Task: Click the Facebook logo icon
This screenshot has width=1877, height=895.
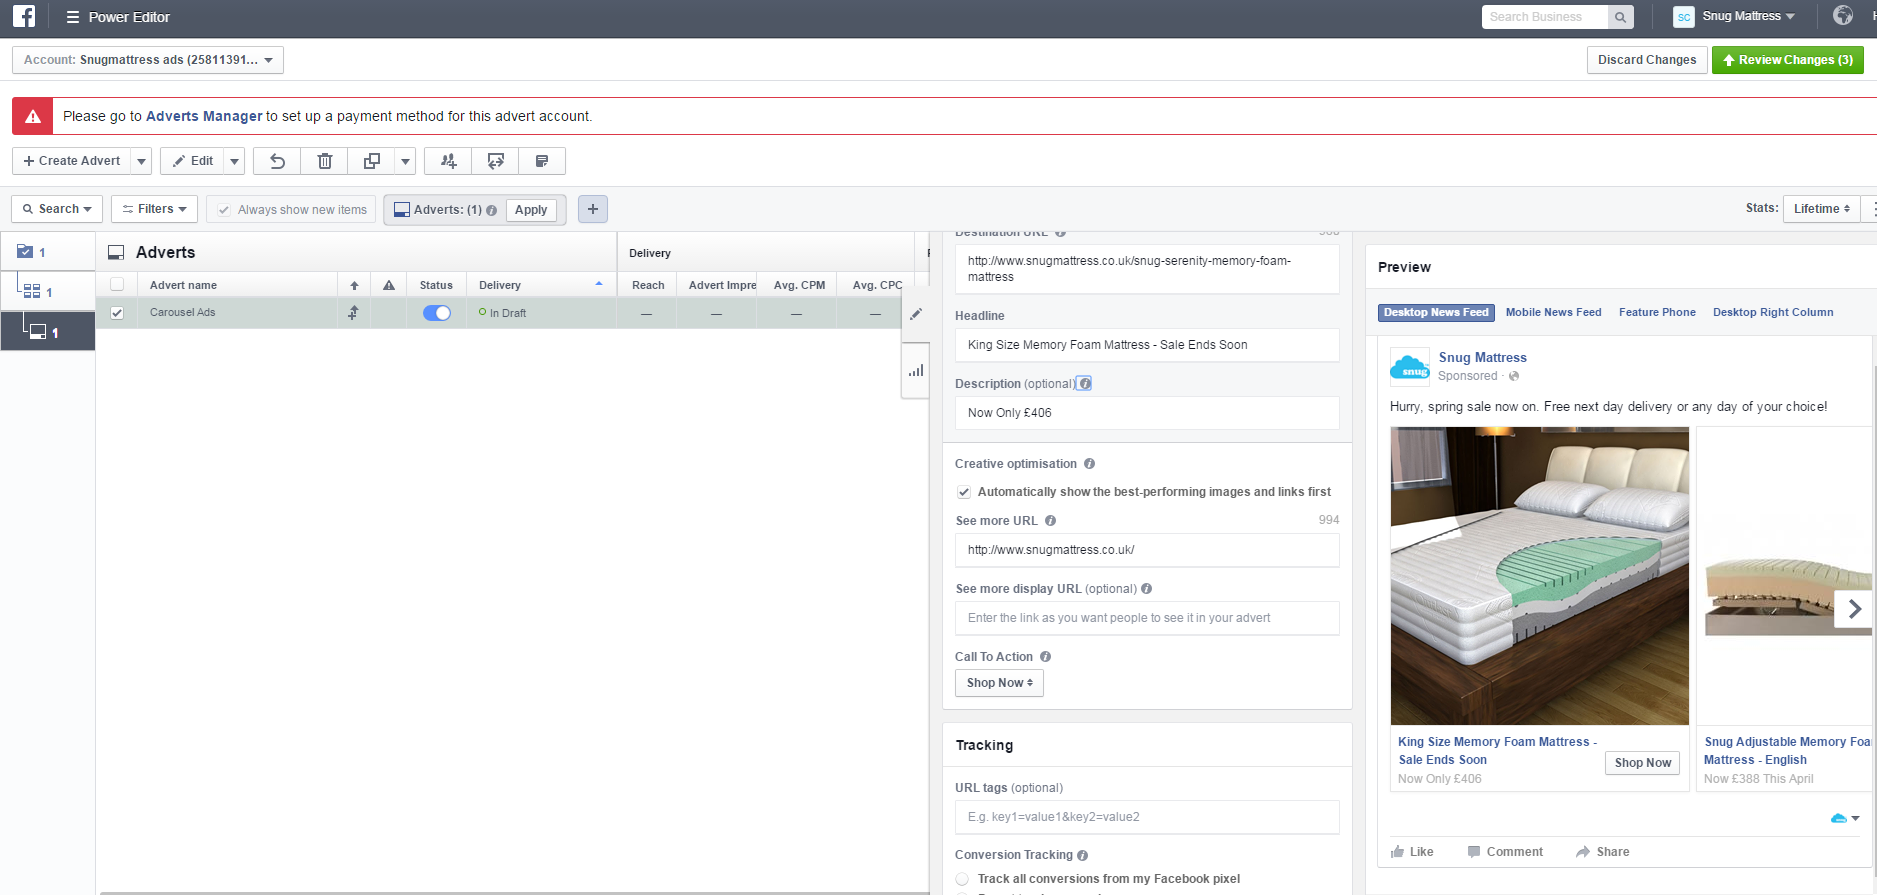Action: click(x=24, y=16)
